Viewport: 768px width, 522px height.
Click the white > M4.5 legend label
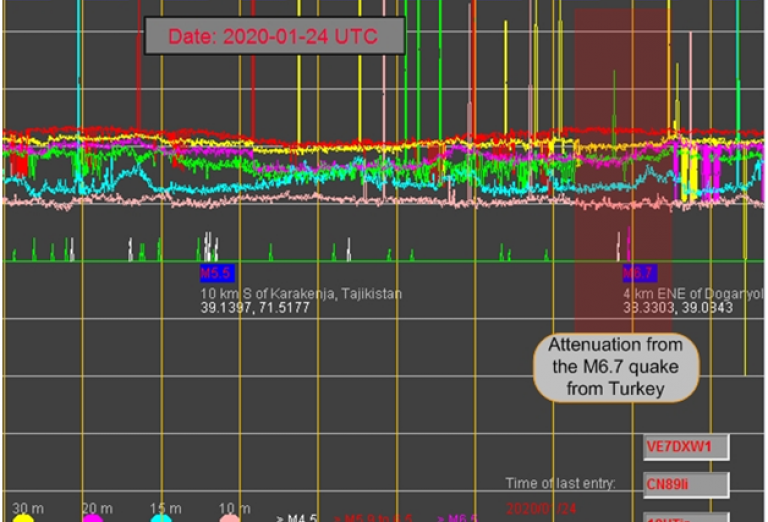pos(296,518)
